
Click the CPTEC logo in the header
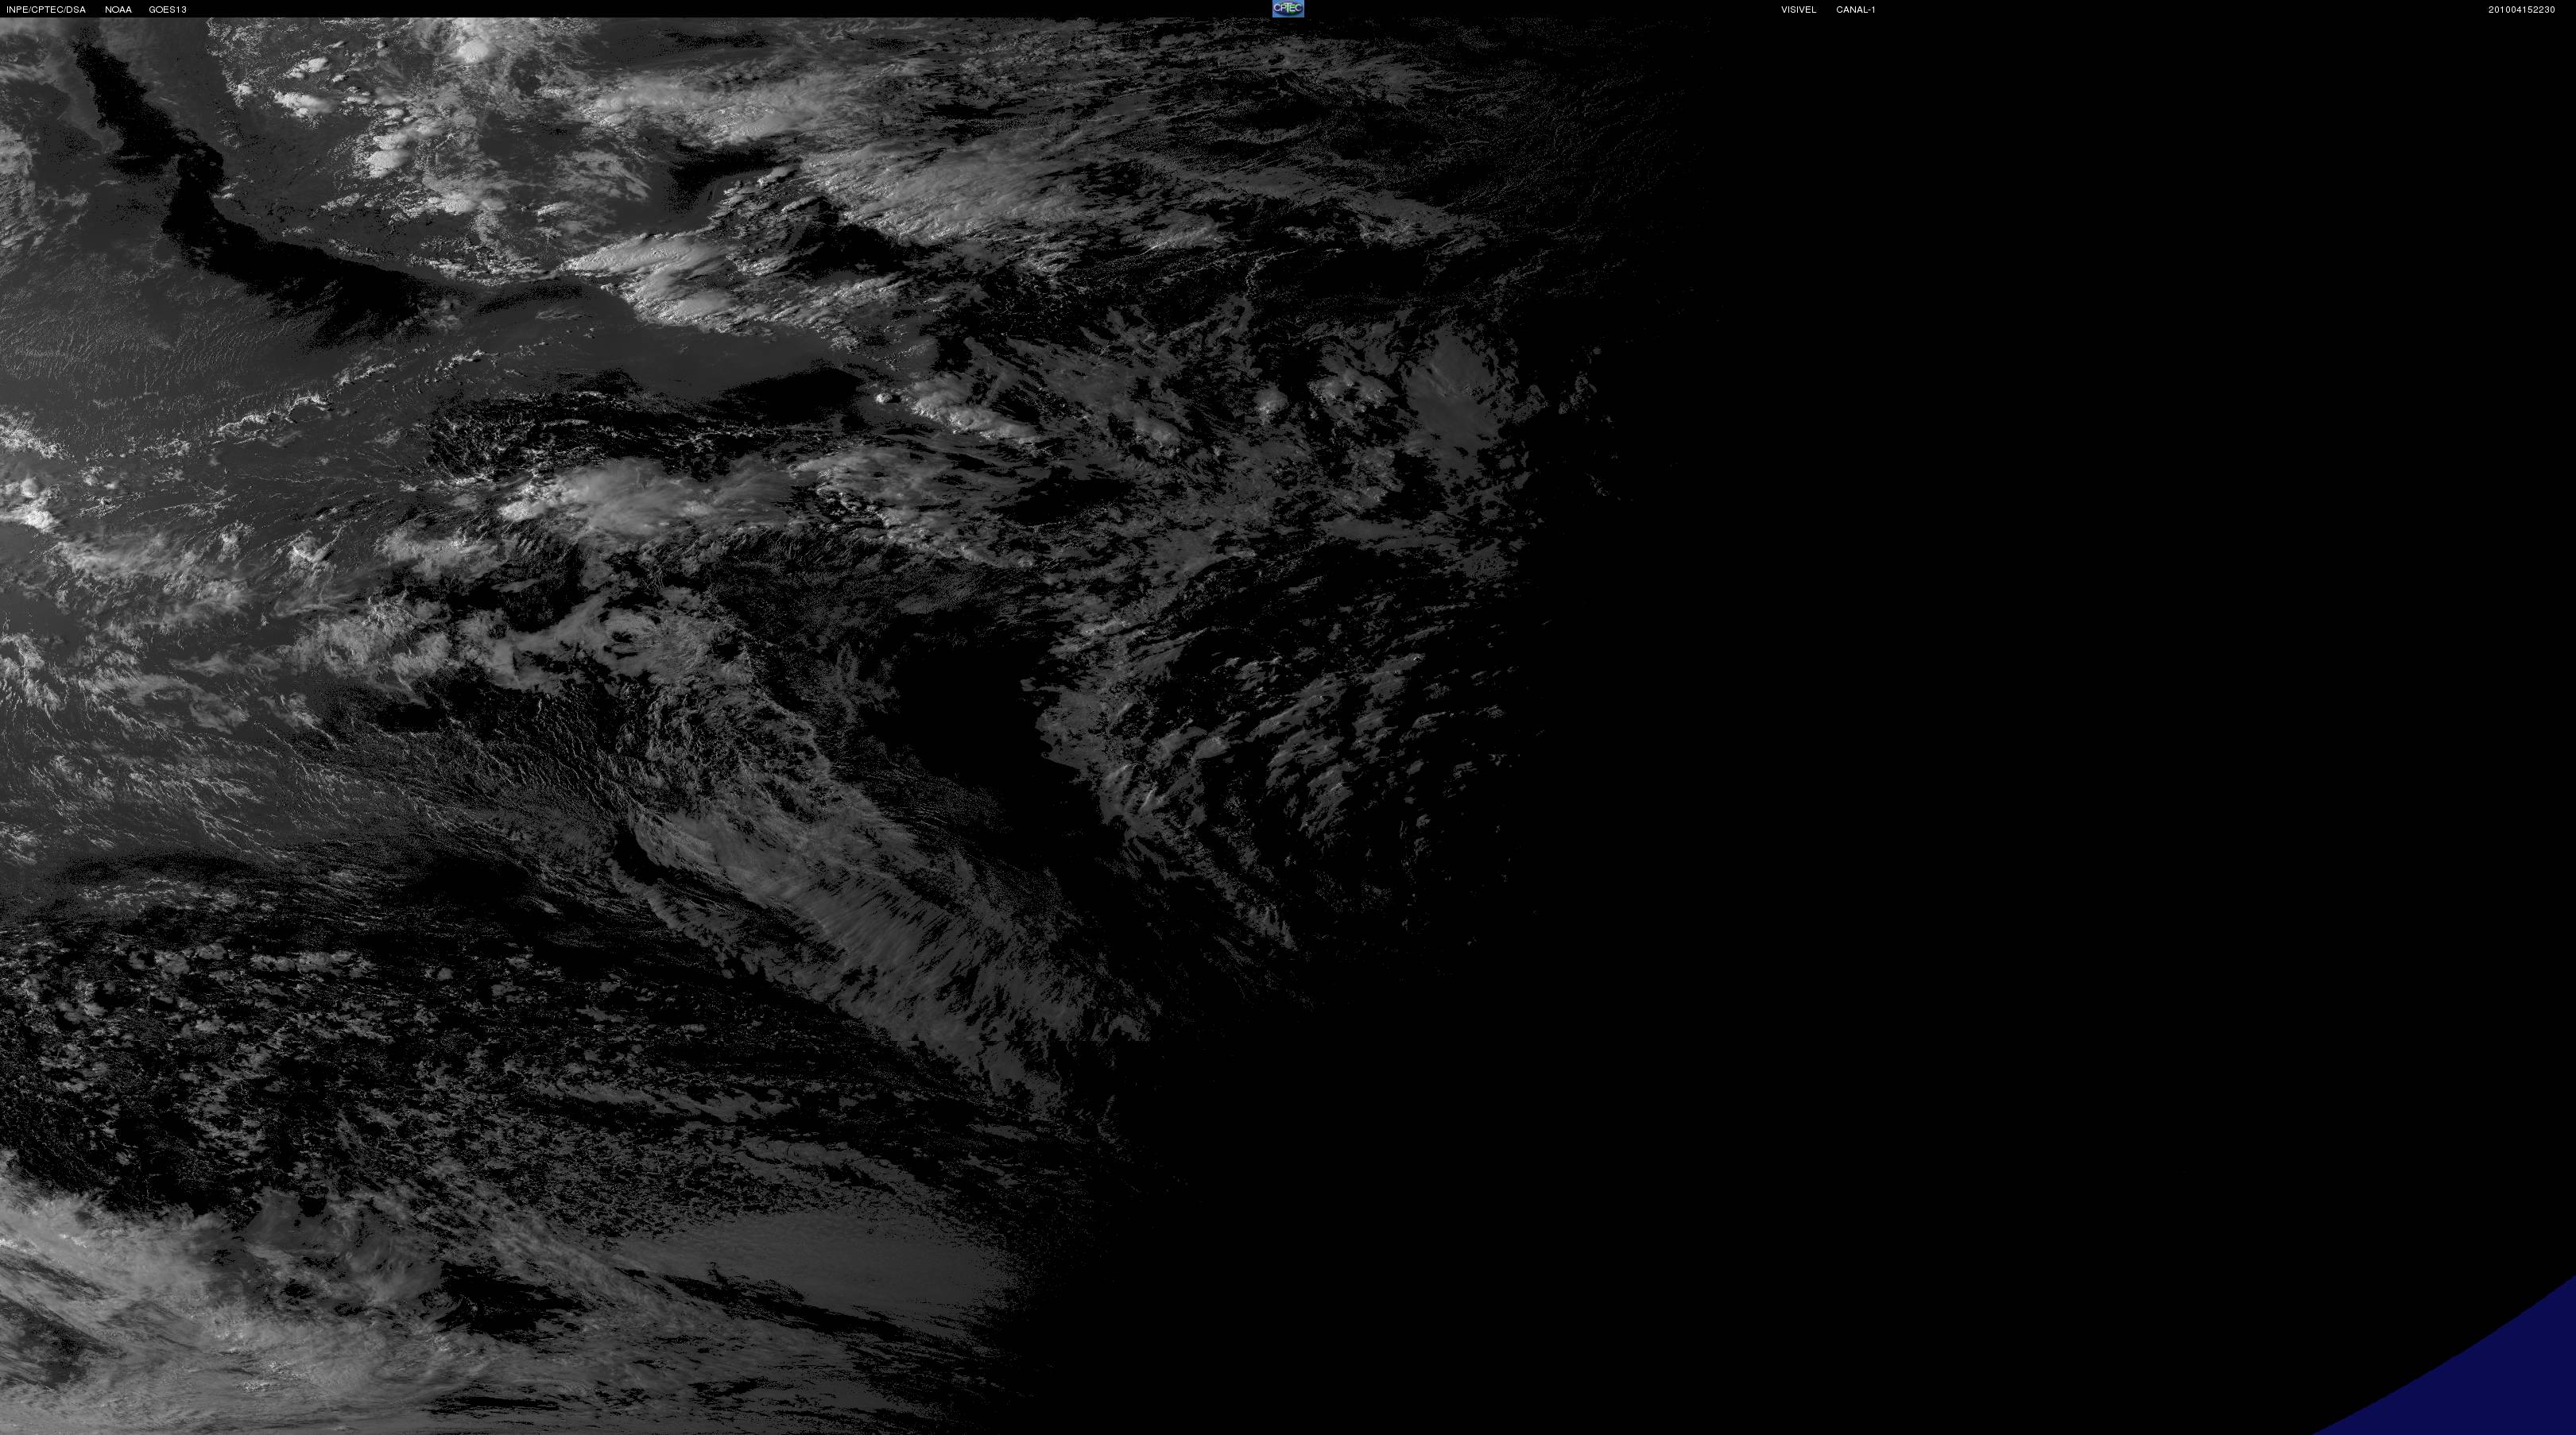point(1288,9)
